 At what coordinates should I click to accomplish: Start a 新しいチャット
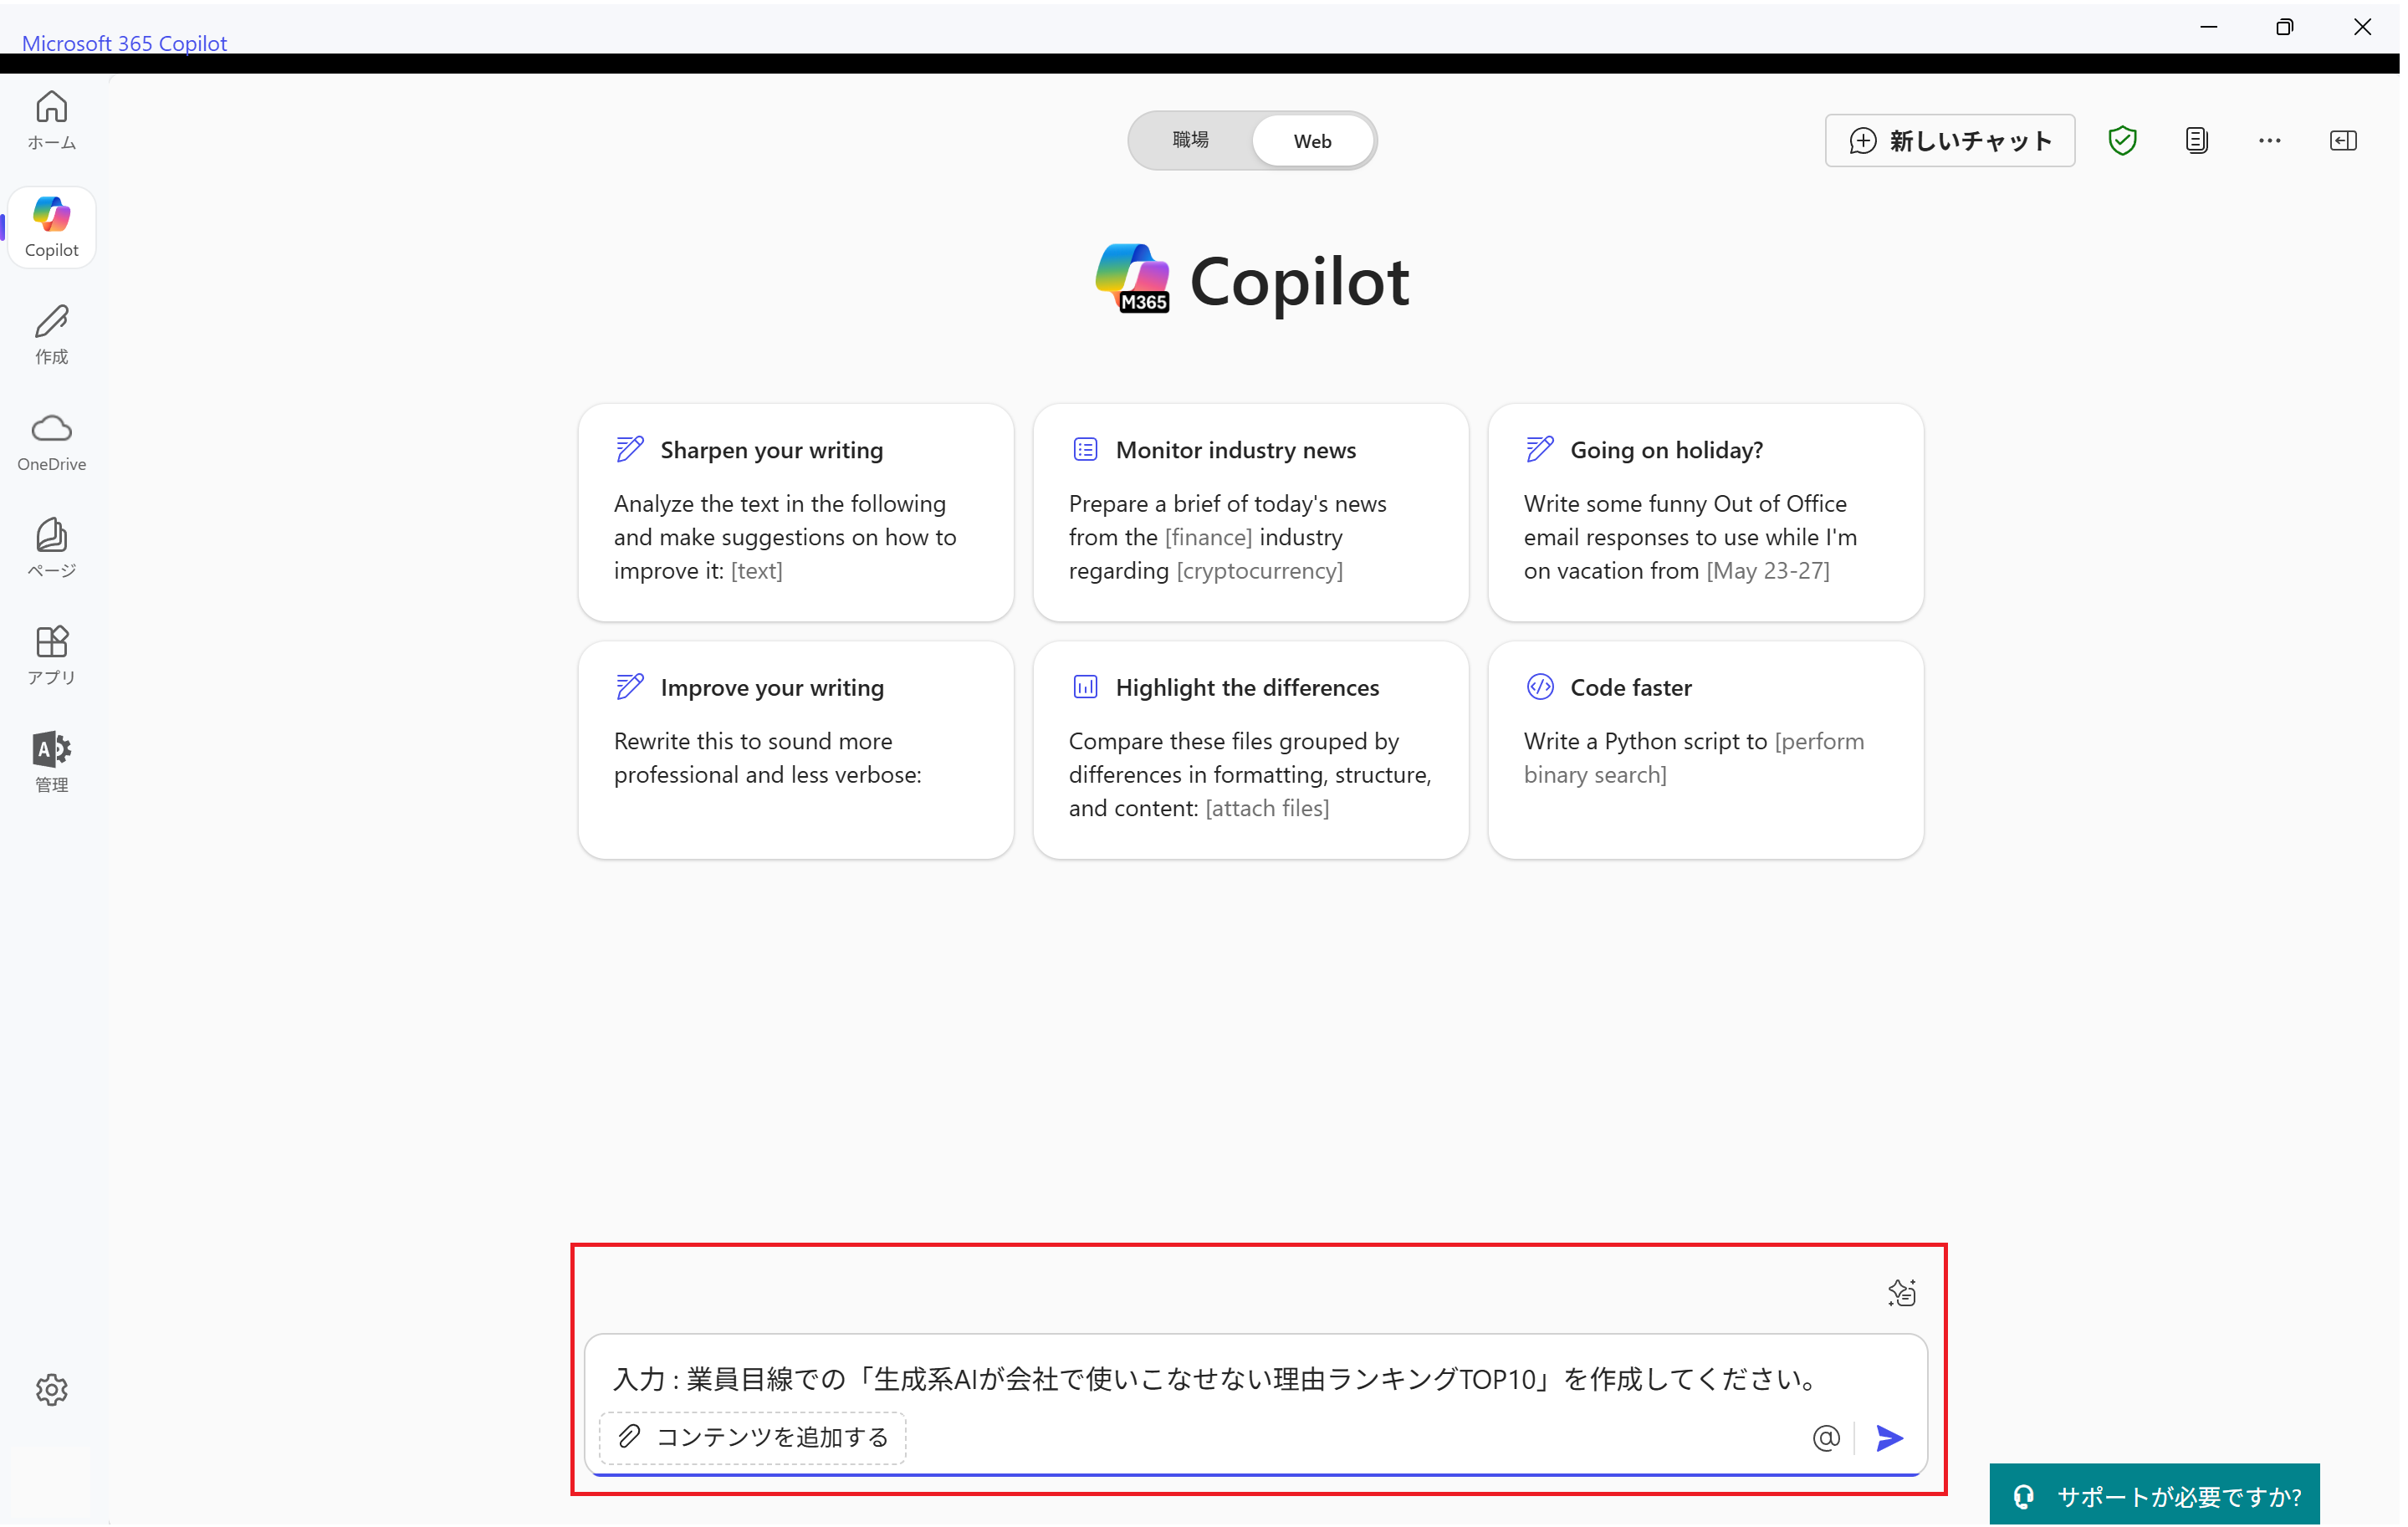pos(1948,140)
